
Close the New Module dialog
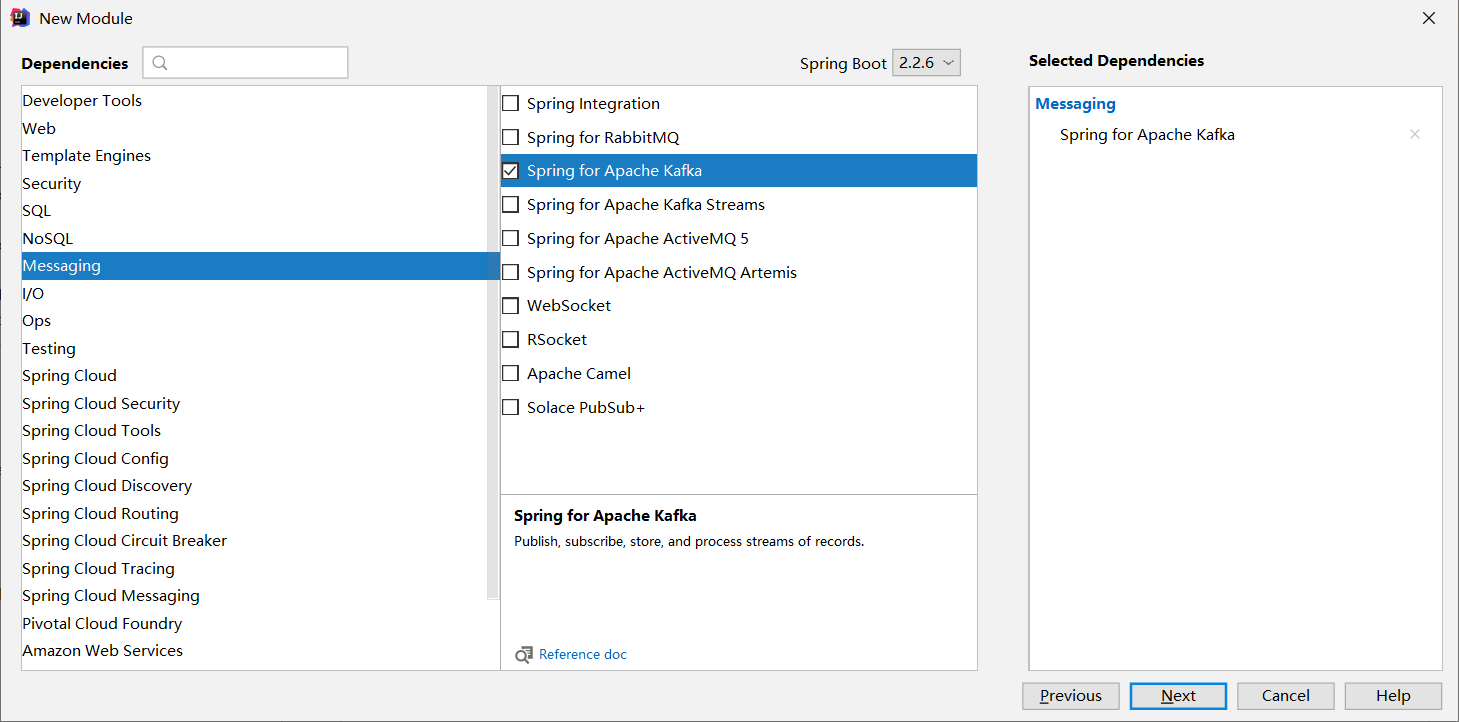(x=1429, y=18)
